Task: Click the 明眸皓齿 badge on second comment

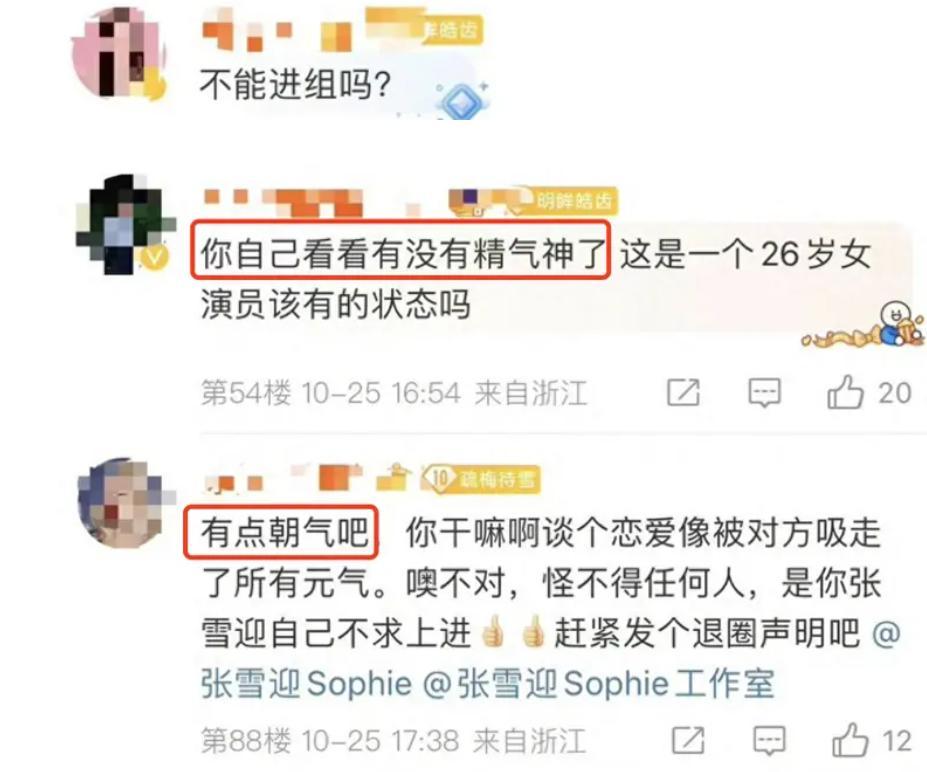Action: pyautogui.click(x=572, y=202)
